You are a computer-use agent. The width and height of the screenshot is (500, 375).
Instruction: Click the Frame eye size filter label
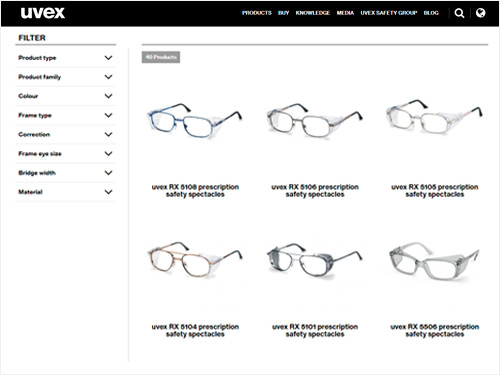point(40,154)
